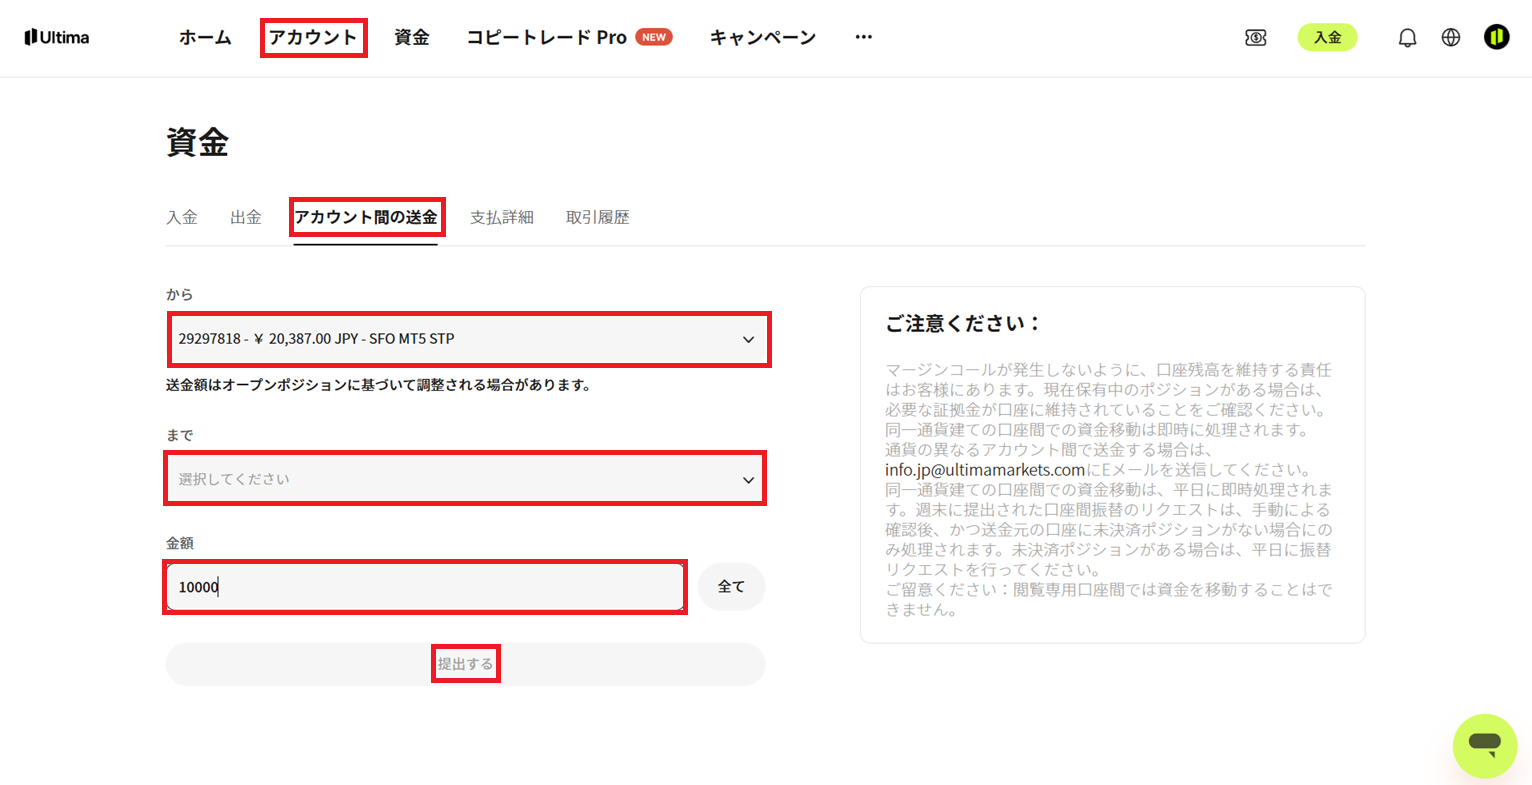The width and height of the screenshot is (1532, 785).
Task: Open コピートレード Pro menu item
Action: (x=546, y=37)
